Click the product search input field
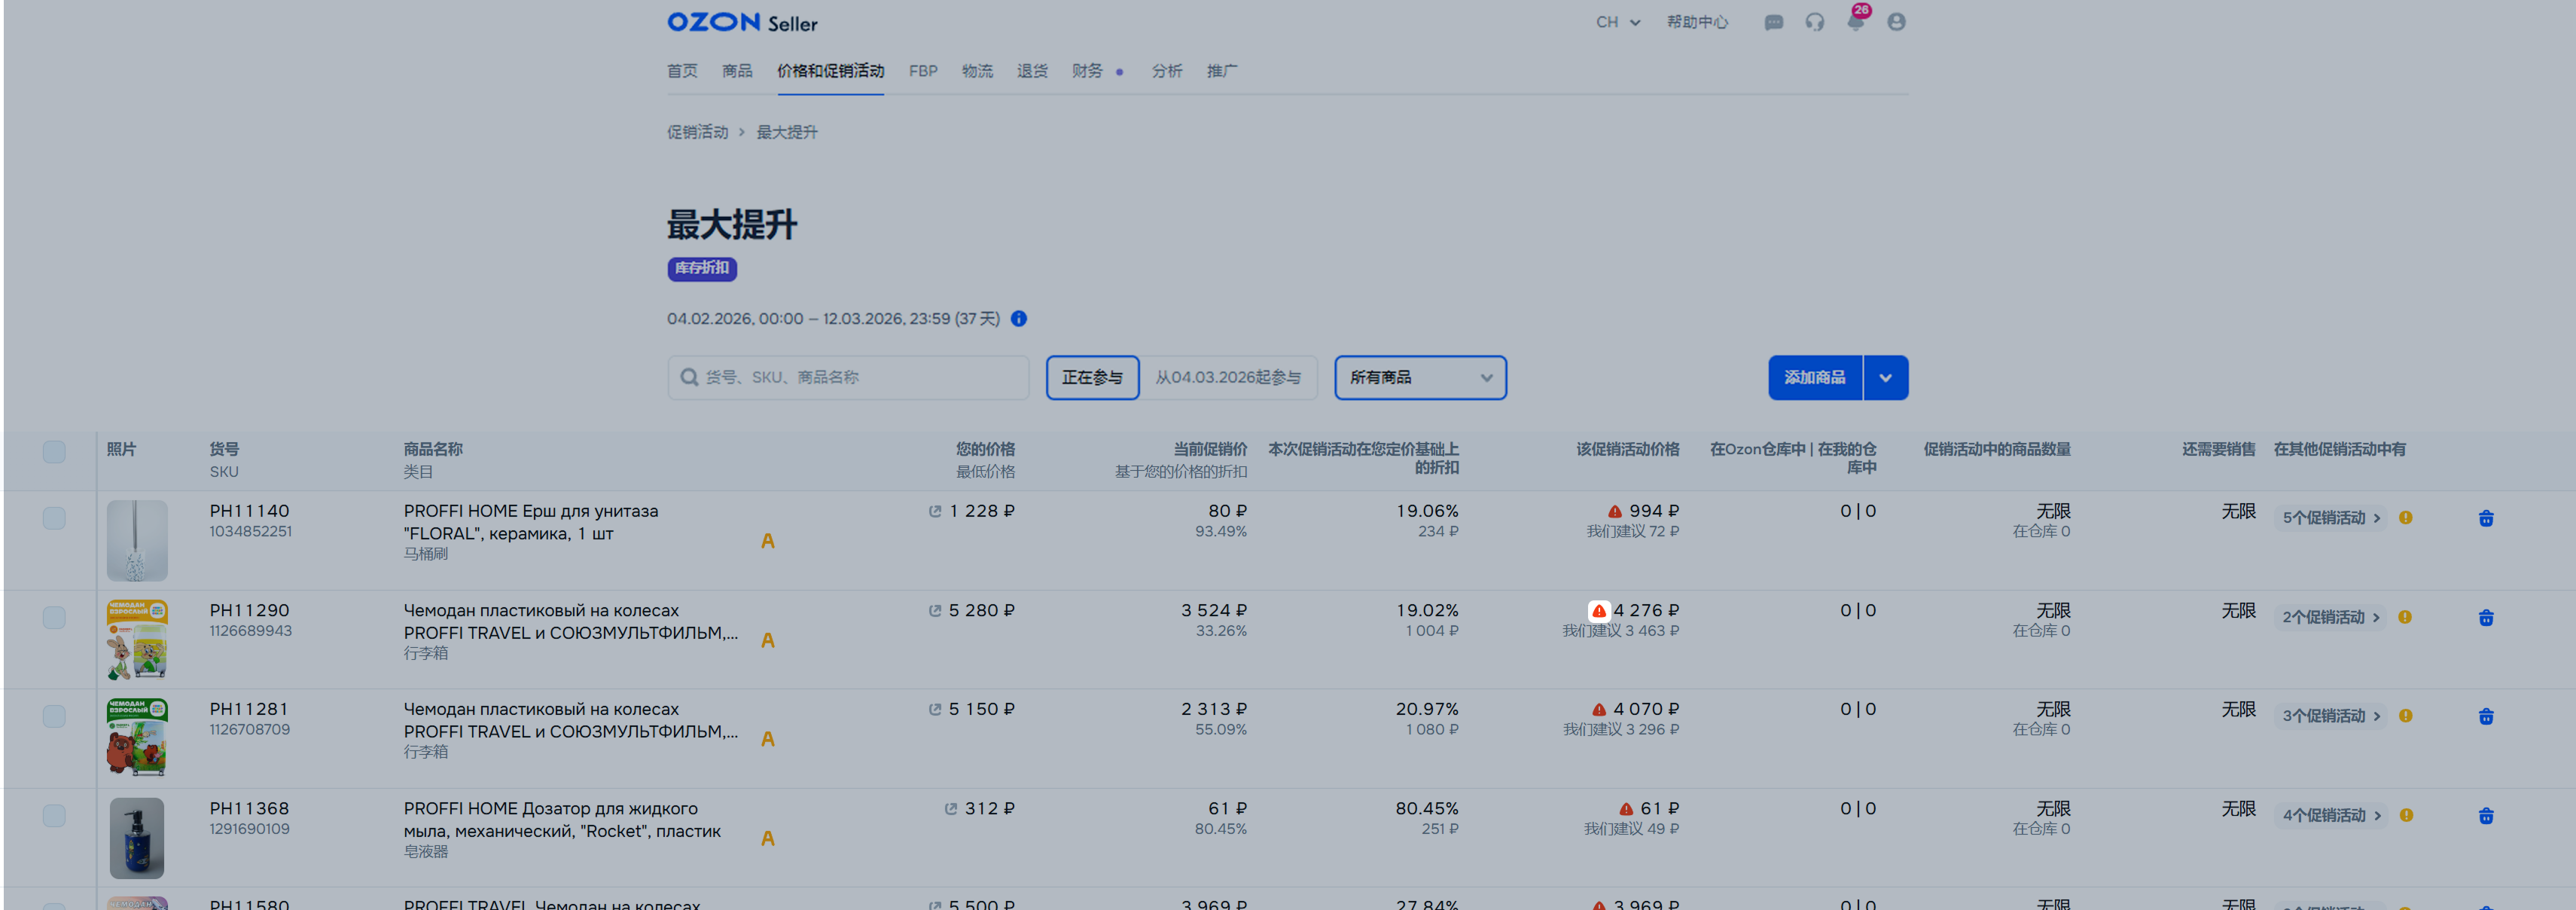The width and height of the screenshot is (2576, 910). point(848,378)
